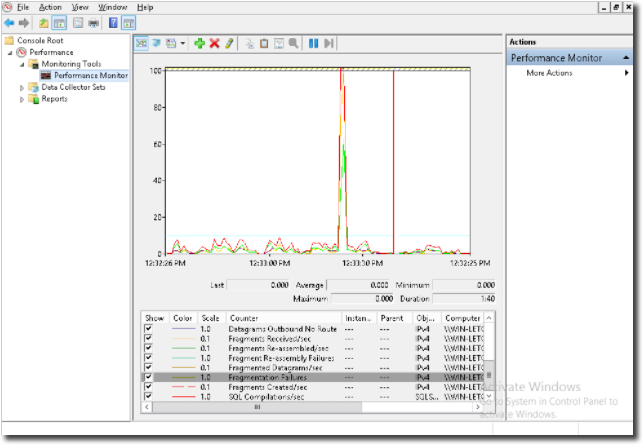Expand Data Collector Sets node
Screen dimensions: 643x445
coord(22,87)
